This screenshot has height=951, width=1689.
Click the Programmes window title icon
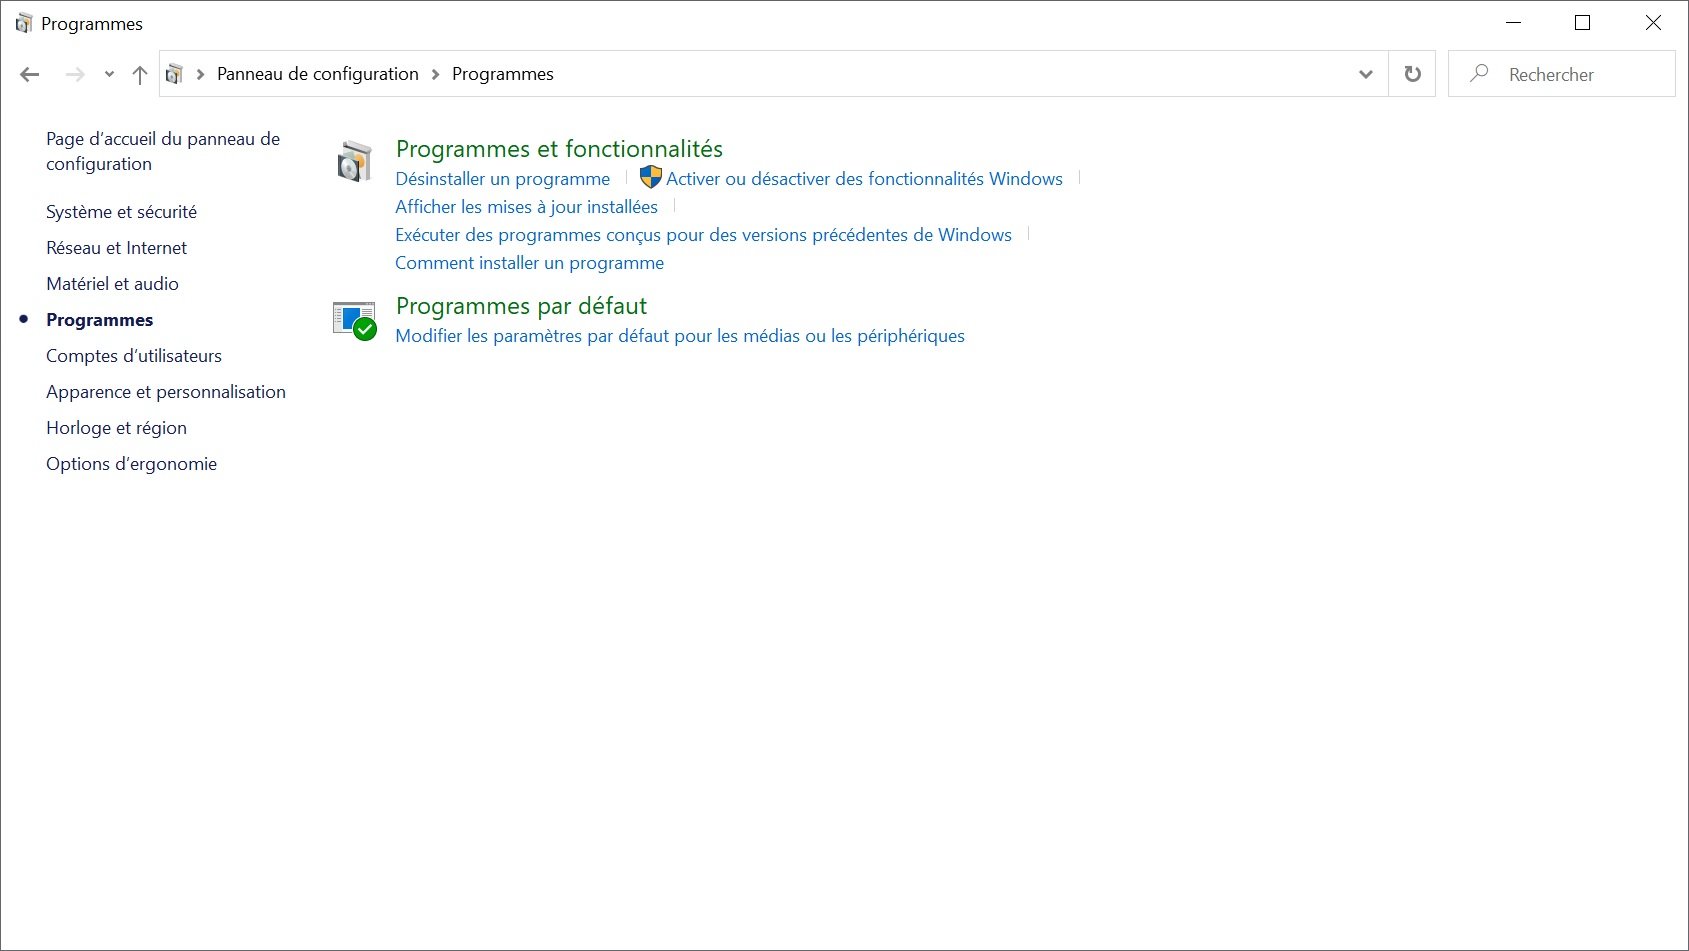click(x=24, y=23)
